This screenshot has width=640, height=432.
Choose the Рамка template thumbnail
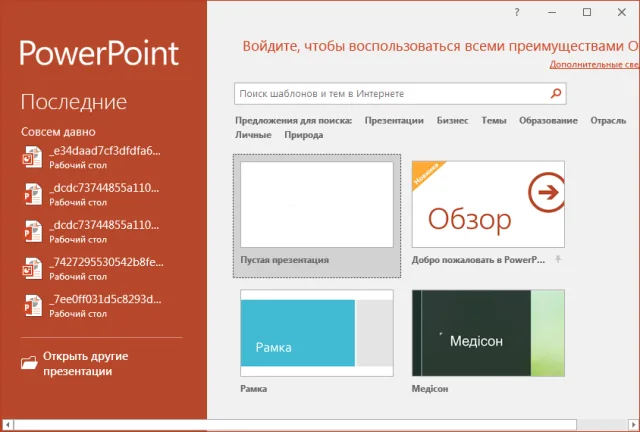(317, 333)
